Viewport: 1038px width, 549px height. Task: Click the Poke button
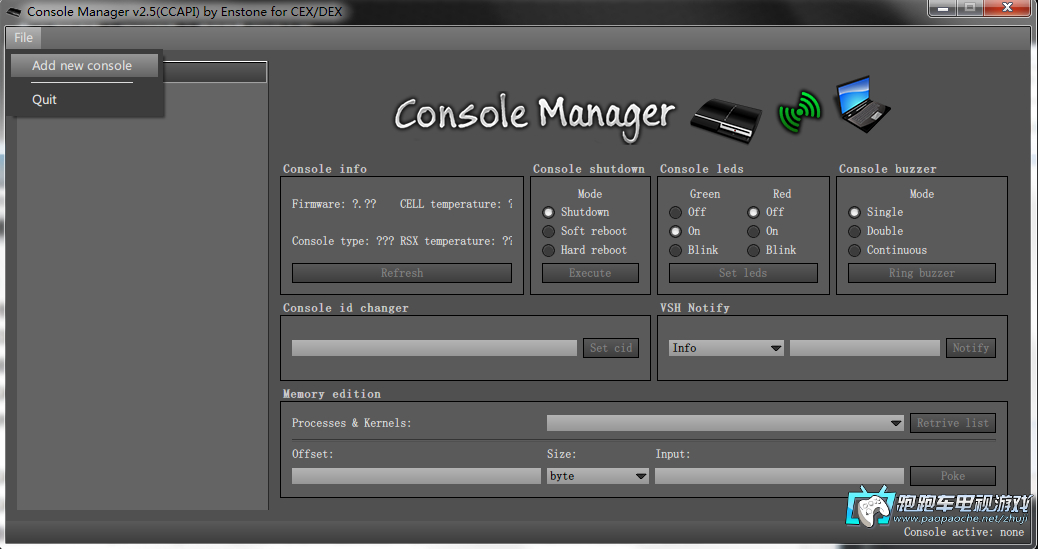point(953,475)
